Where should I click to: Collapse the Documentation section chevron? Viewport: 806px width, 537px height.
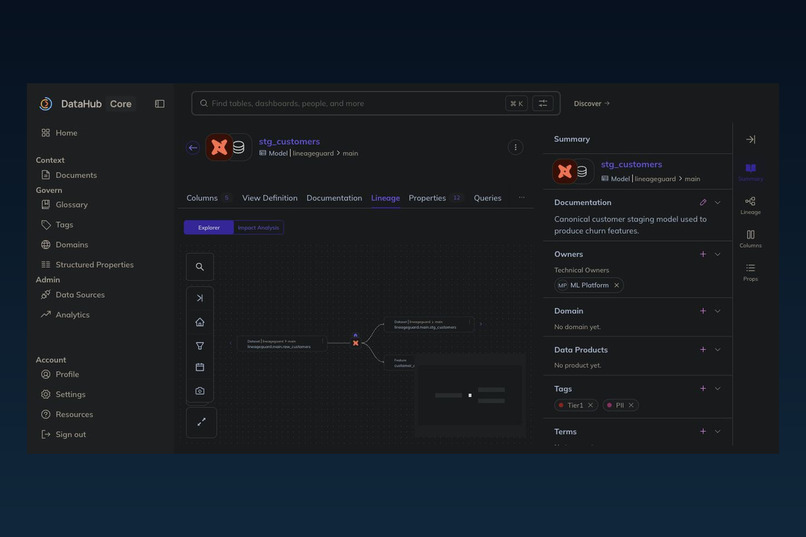click(x=718, y=202)
